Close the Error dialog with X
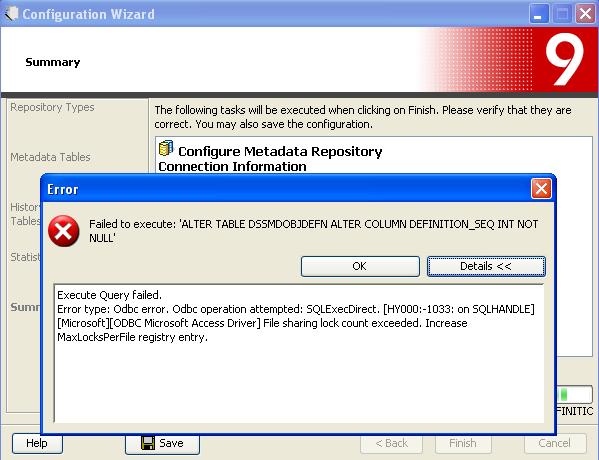 click(541, 188)
